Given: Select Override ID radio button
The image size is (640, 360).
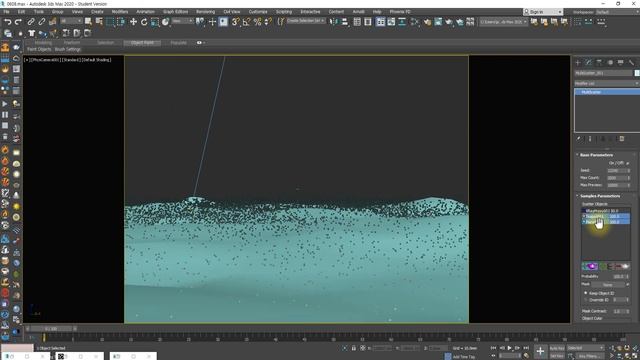Looking at the screenshot, I should [586, 300].
